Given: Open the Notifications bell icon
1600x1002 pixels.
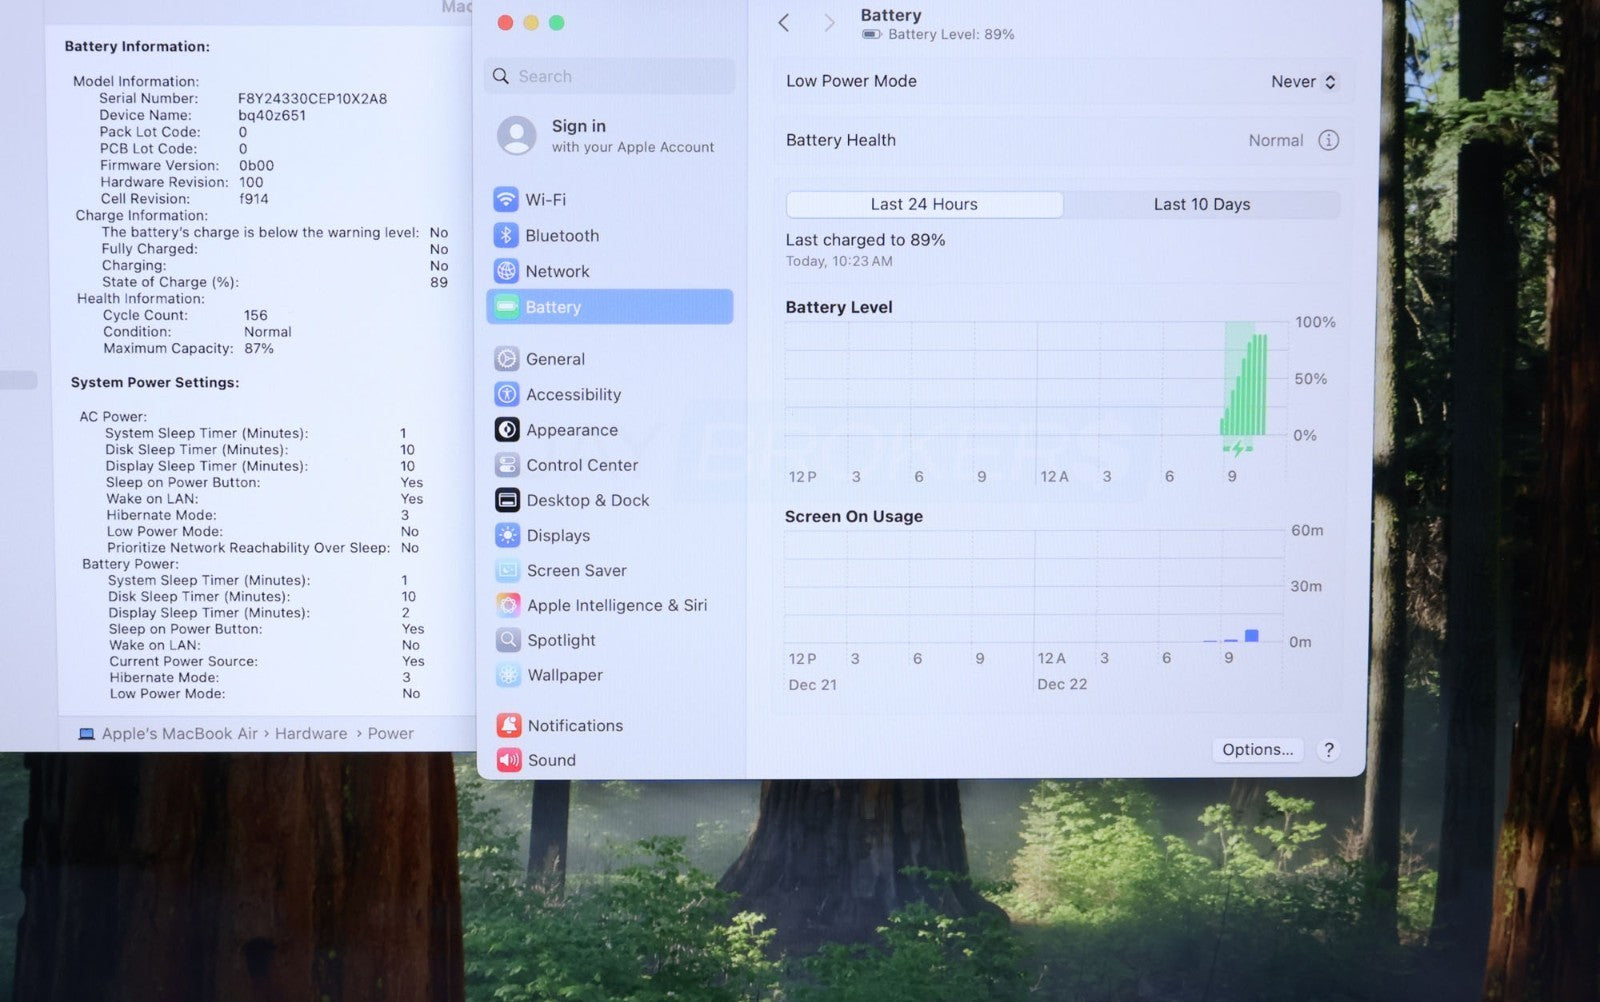Looking at the screenshot, I should [x=509, y=725].
